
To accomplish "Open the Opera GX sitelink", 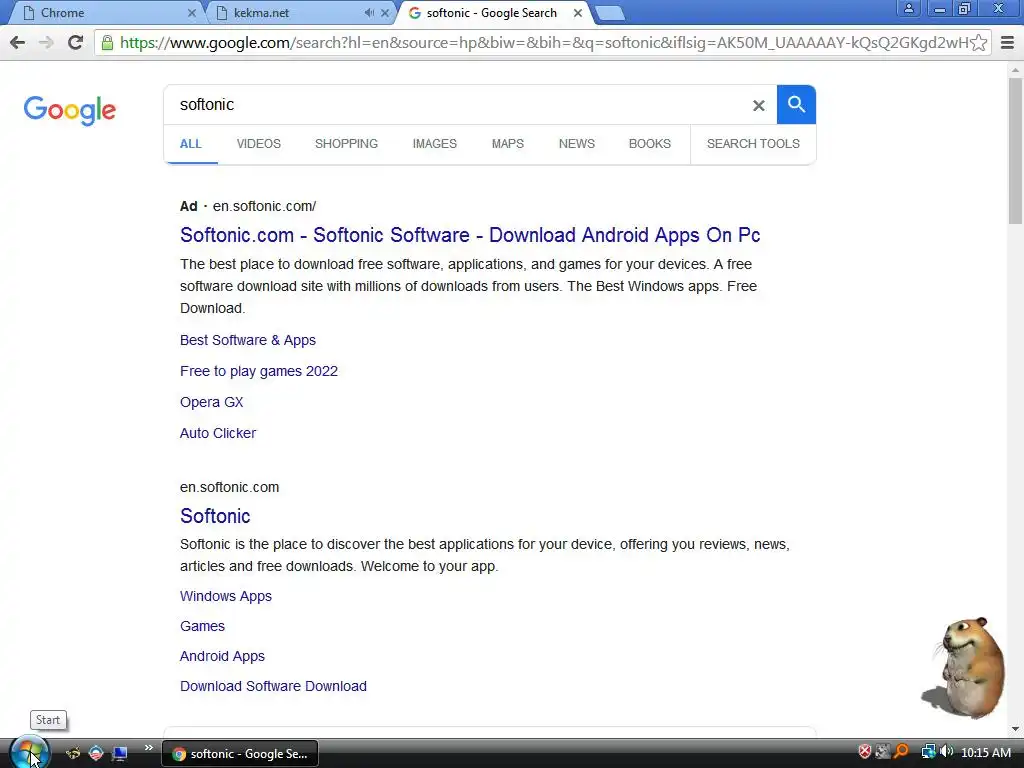I will click(x=212, y=402).
